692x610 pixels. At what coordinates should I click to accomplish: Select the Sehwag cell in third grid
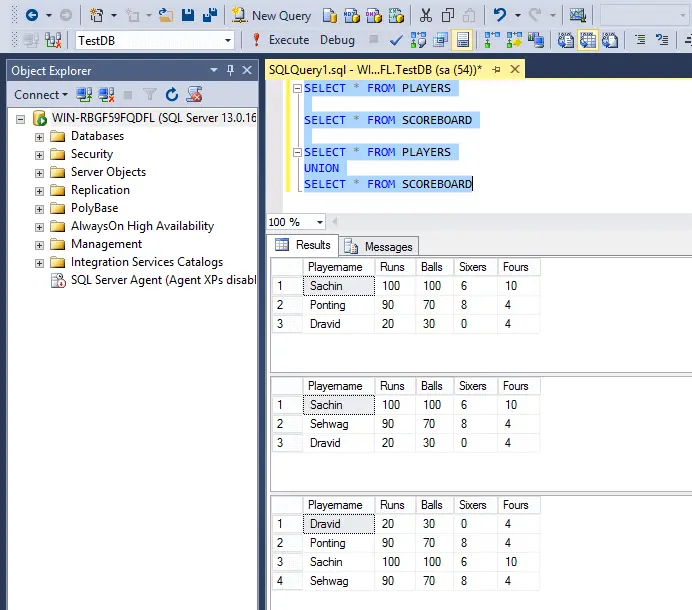pos(338,581)
